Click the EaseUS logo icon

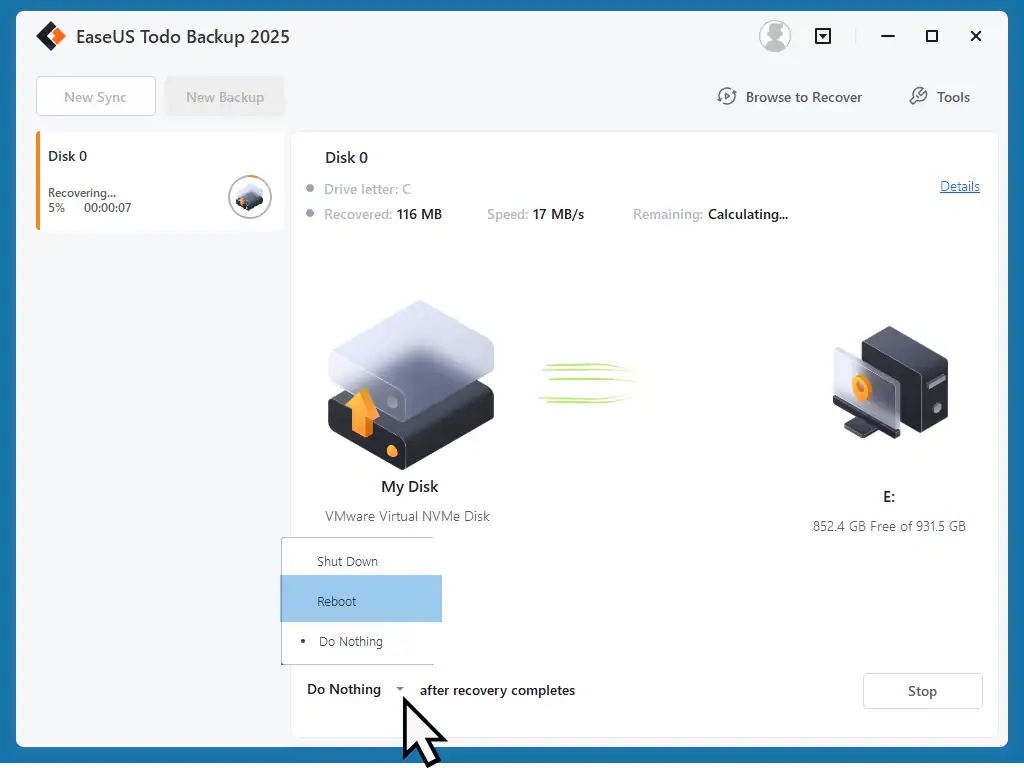point(51,37)
